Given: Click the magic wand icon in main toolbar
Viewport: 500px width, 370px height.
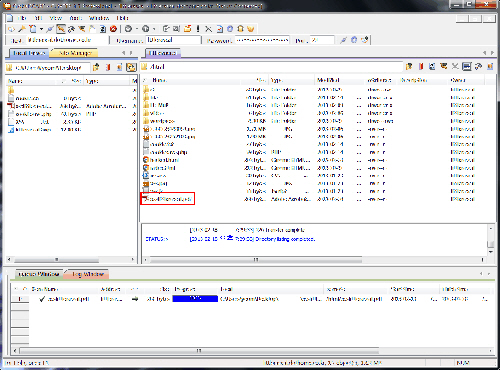Looking at the screenshot, I should click(22, 29).
